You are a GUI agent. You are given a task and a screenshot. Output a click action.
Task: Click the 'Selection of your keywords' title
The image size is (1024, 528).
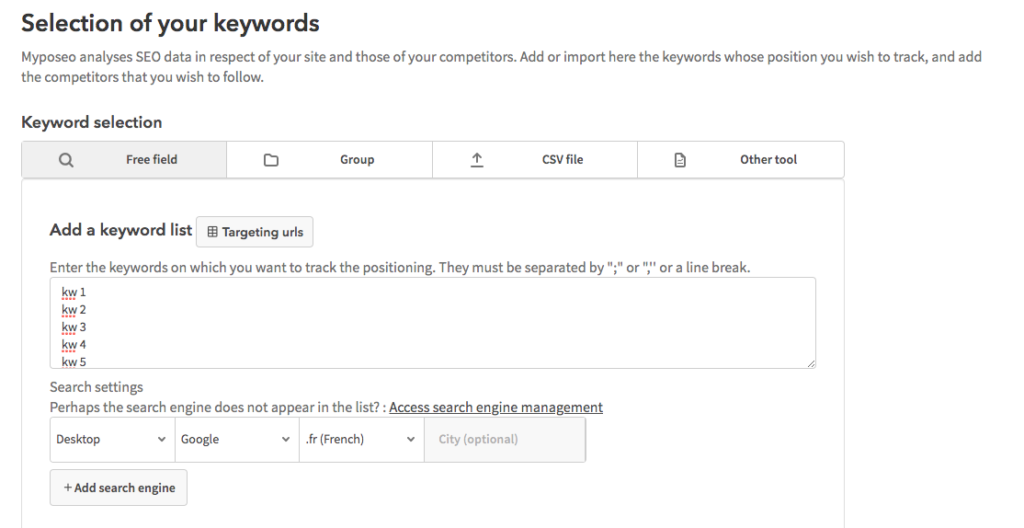(170, 24)
